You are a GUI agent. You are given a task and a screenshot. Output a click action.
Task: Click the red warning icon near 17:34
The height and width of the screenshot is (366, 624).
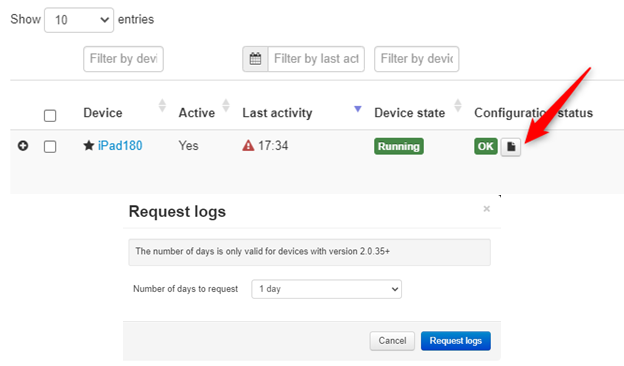(248, 146)
